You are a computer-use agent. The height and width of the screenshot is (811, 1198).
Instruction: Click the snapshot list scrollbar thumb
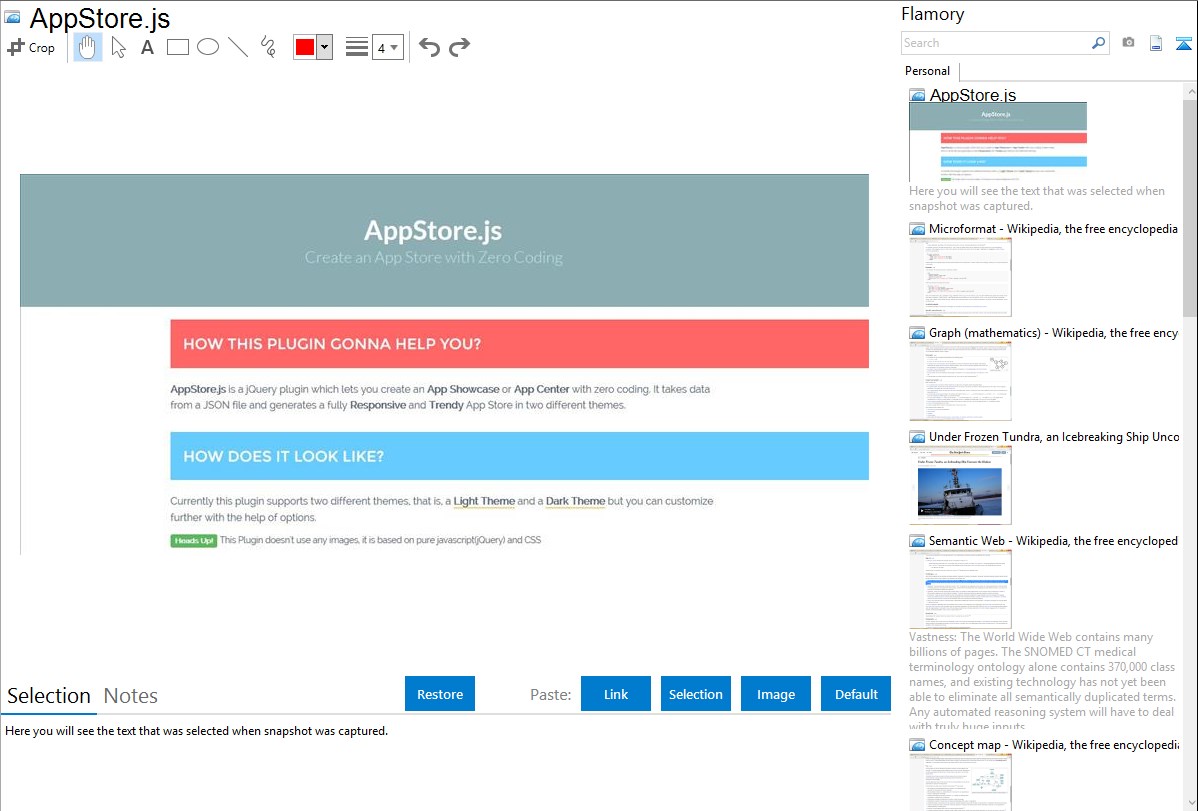[x=1190, y=208]
